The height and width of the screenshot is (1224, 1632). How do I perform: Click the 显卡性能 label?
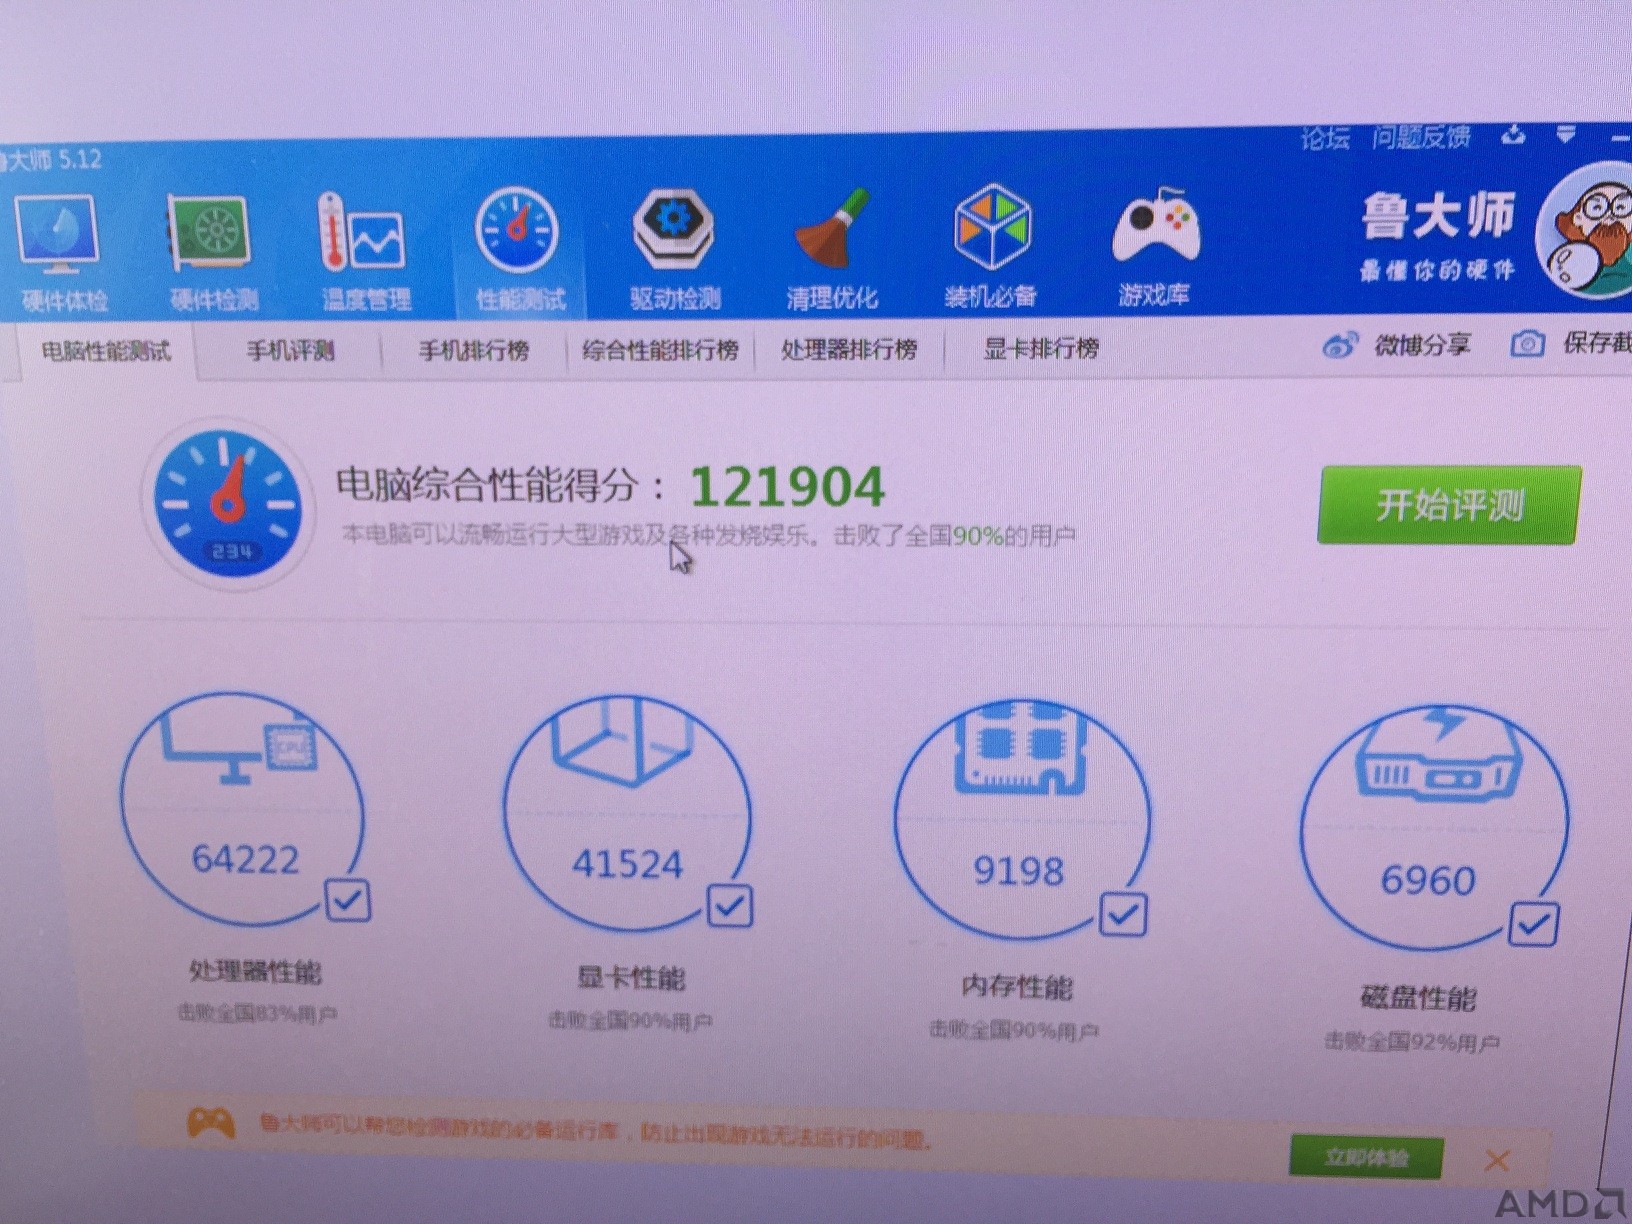pos(631,977)
